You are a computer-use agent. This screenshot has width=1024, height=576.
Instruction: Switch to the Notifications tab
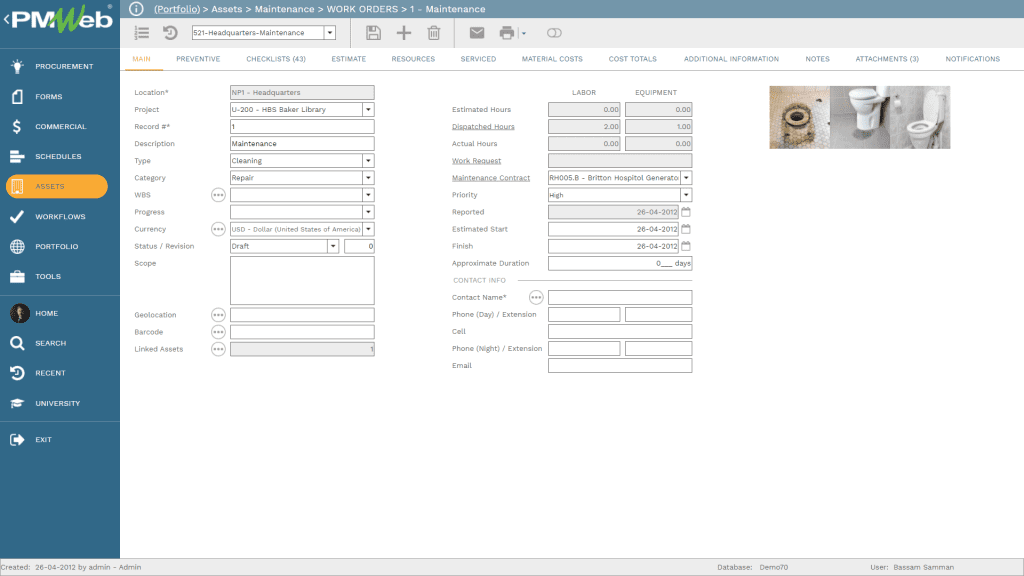click(972, 59)
